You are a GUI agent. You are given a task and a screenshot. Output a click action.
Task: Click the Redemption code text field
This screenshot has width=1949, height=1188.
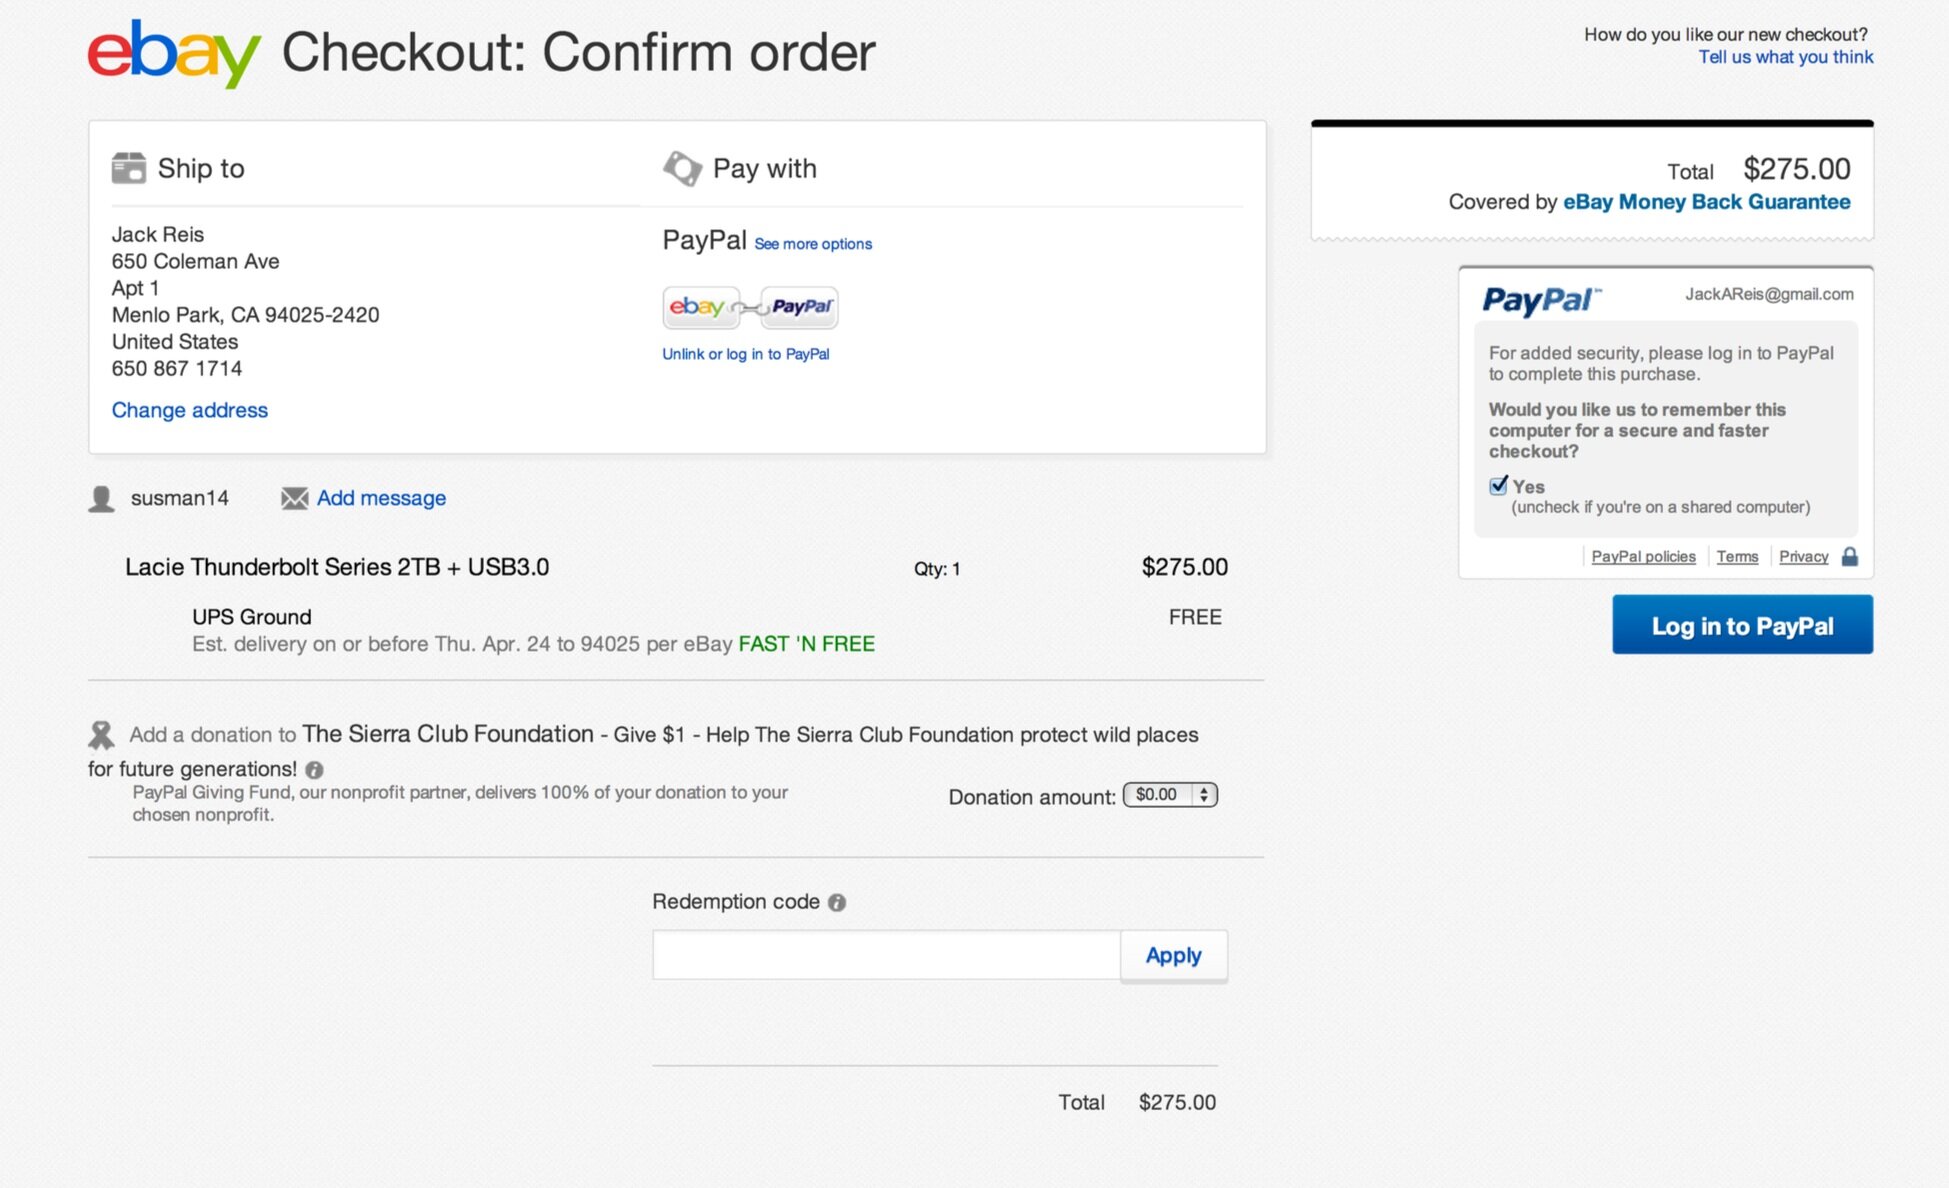[886, 955]
